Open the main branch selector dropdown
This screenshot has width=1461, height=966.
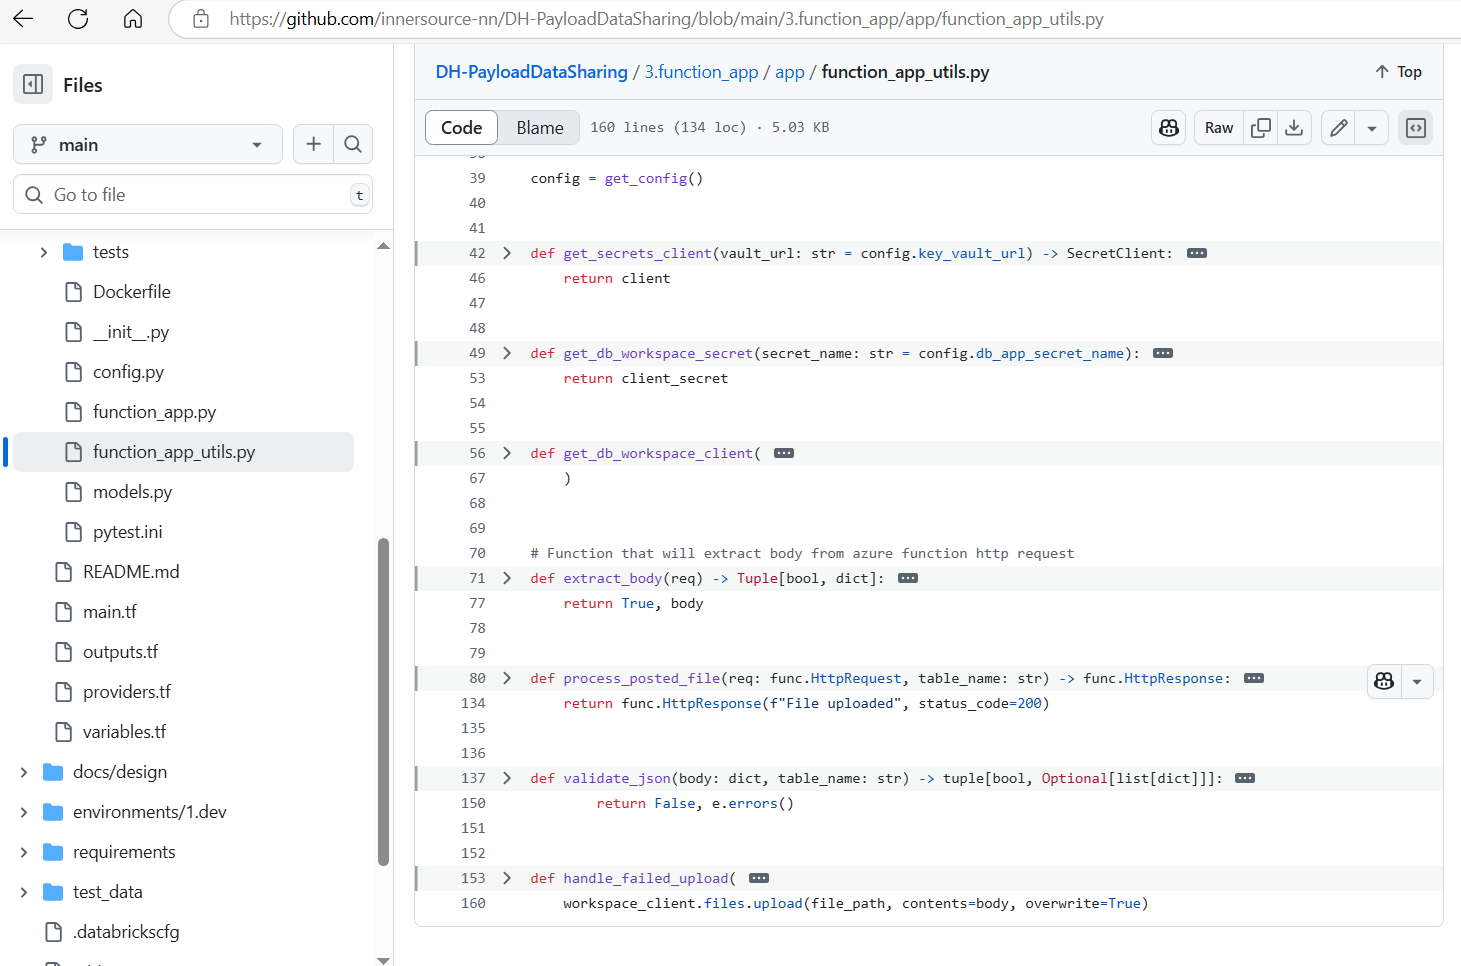click(x=148, y=144)
